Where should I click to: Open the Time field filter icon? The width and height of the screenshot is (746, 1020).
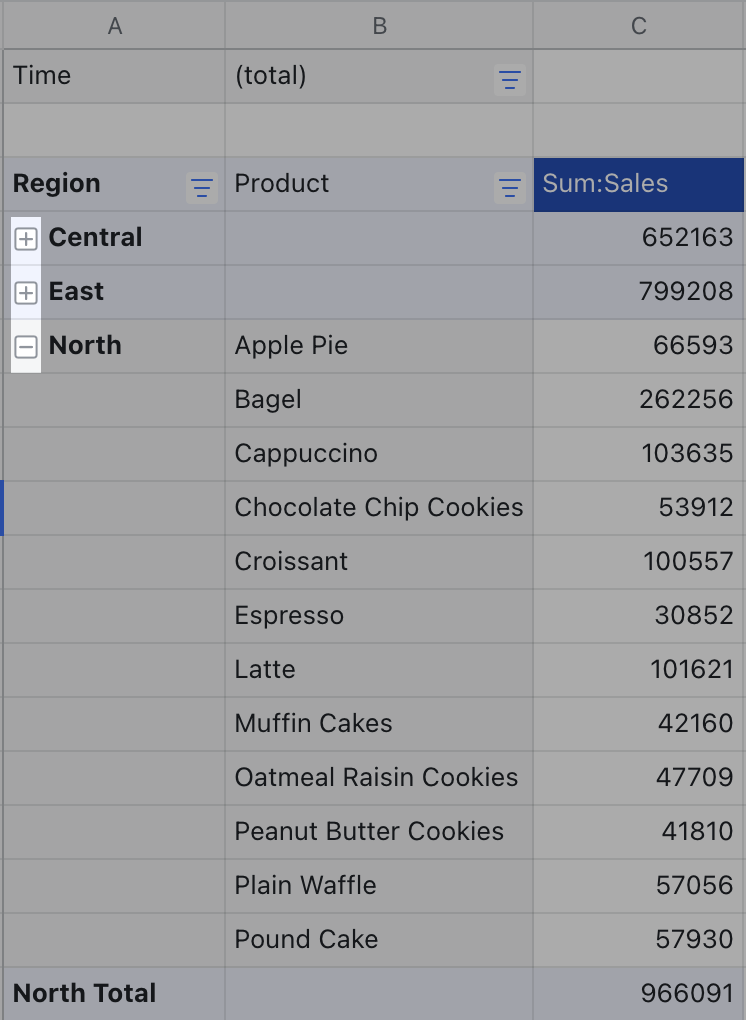tap(510, 81)
